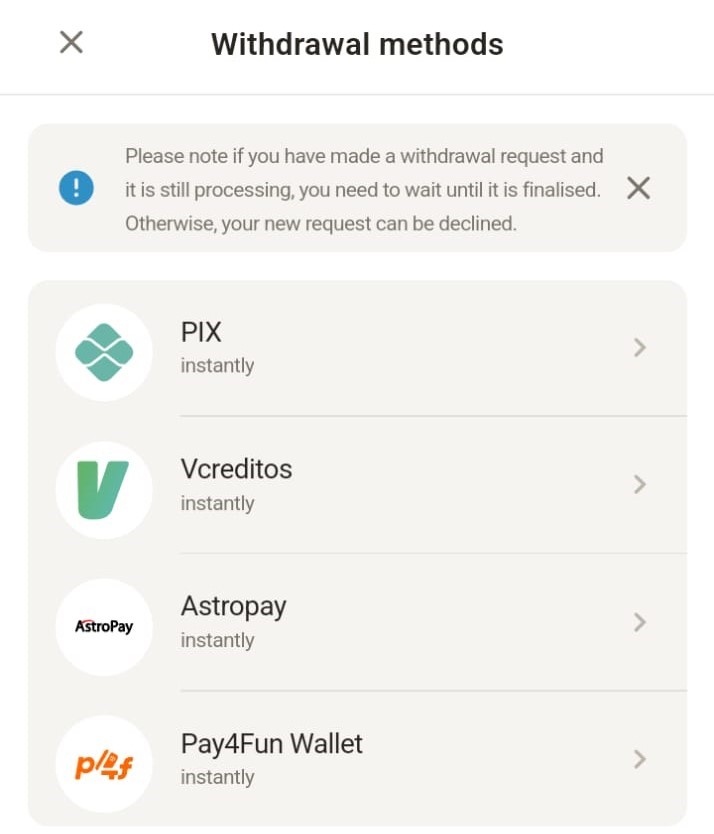Open PIX row chevron arrow
The height and width of the screenshot is (834, 714).
(640, 347)
